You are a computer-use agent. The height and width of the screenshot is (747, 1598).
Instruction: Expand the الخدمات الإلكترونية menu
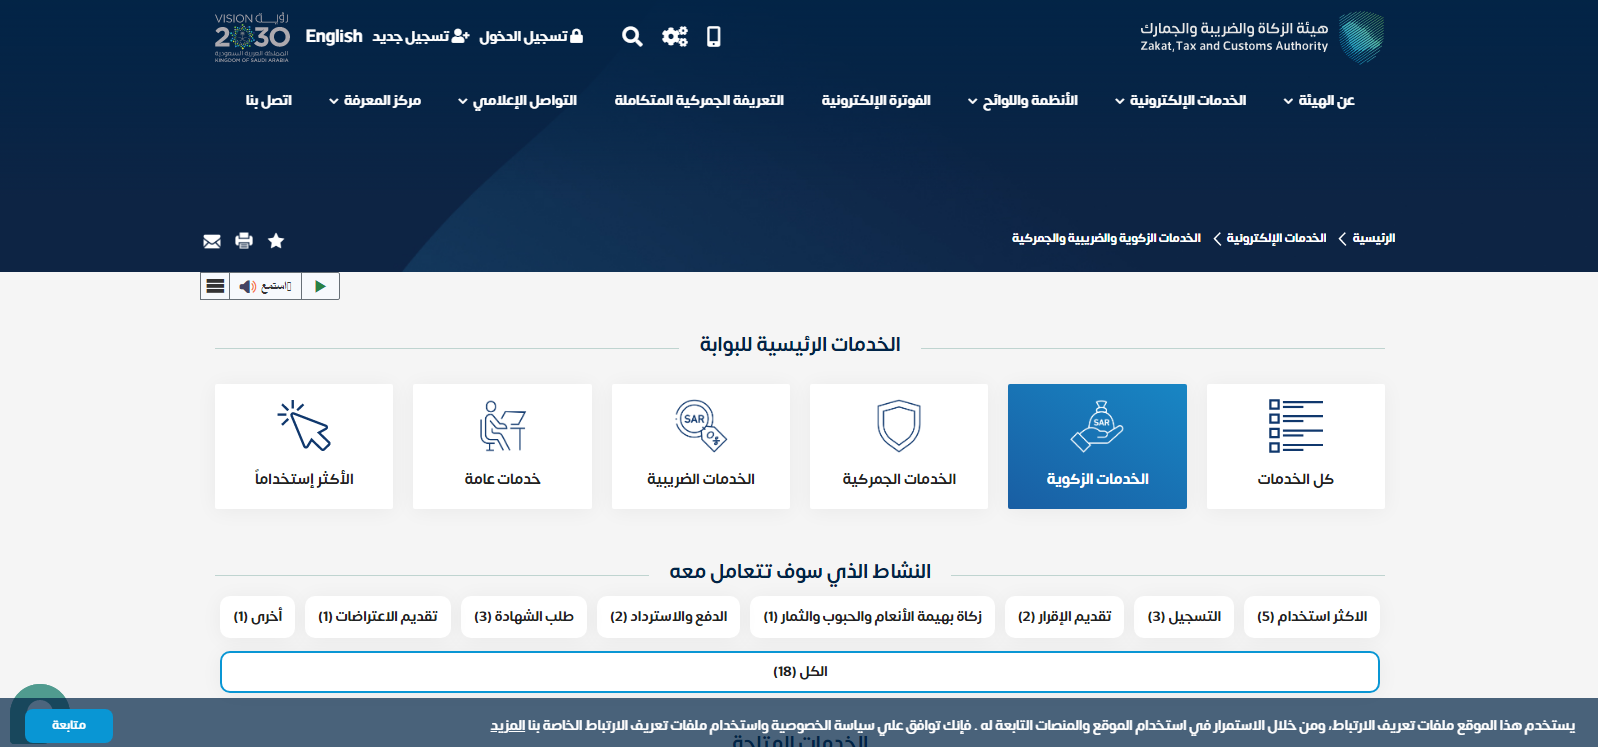pyautogui.click(x=1181, y=100)
